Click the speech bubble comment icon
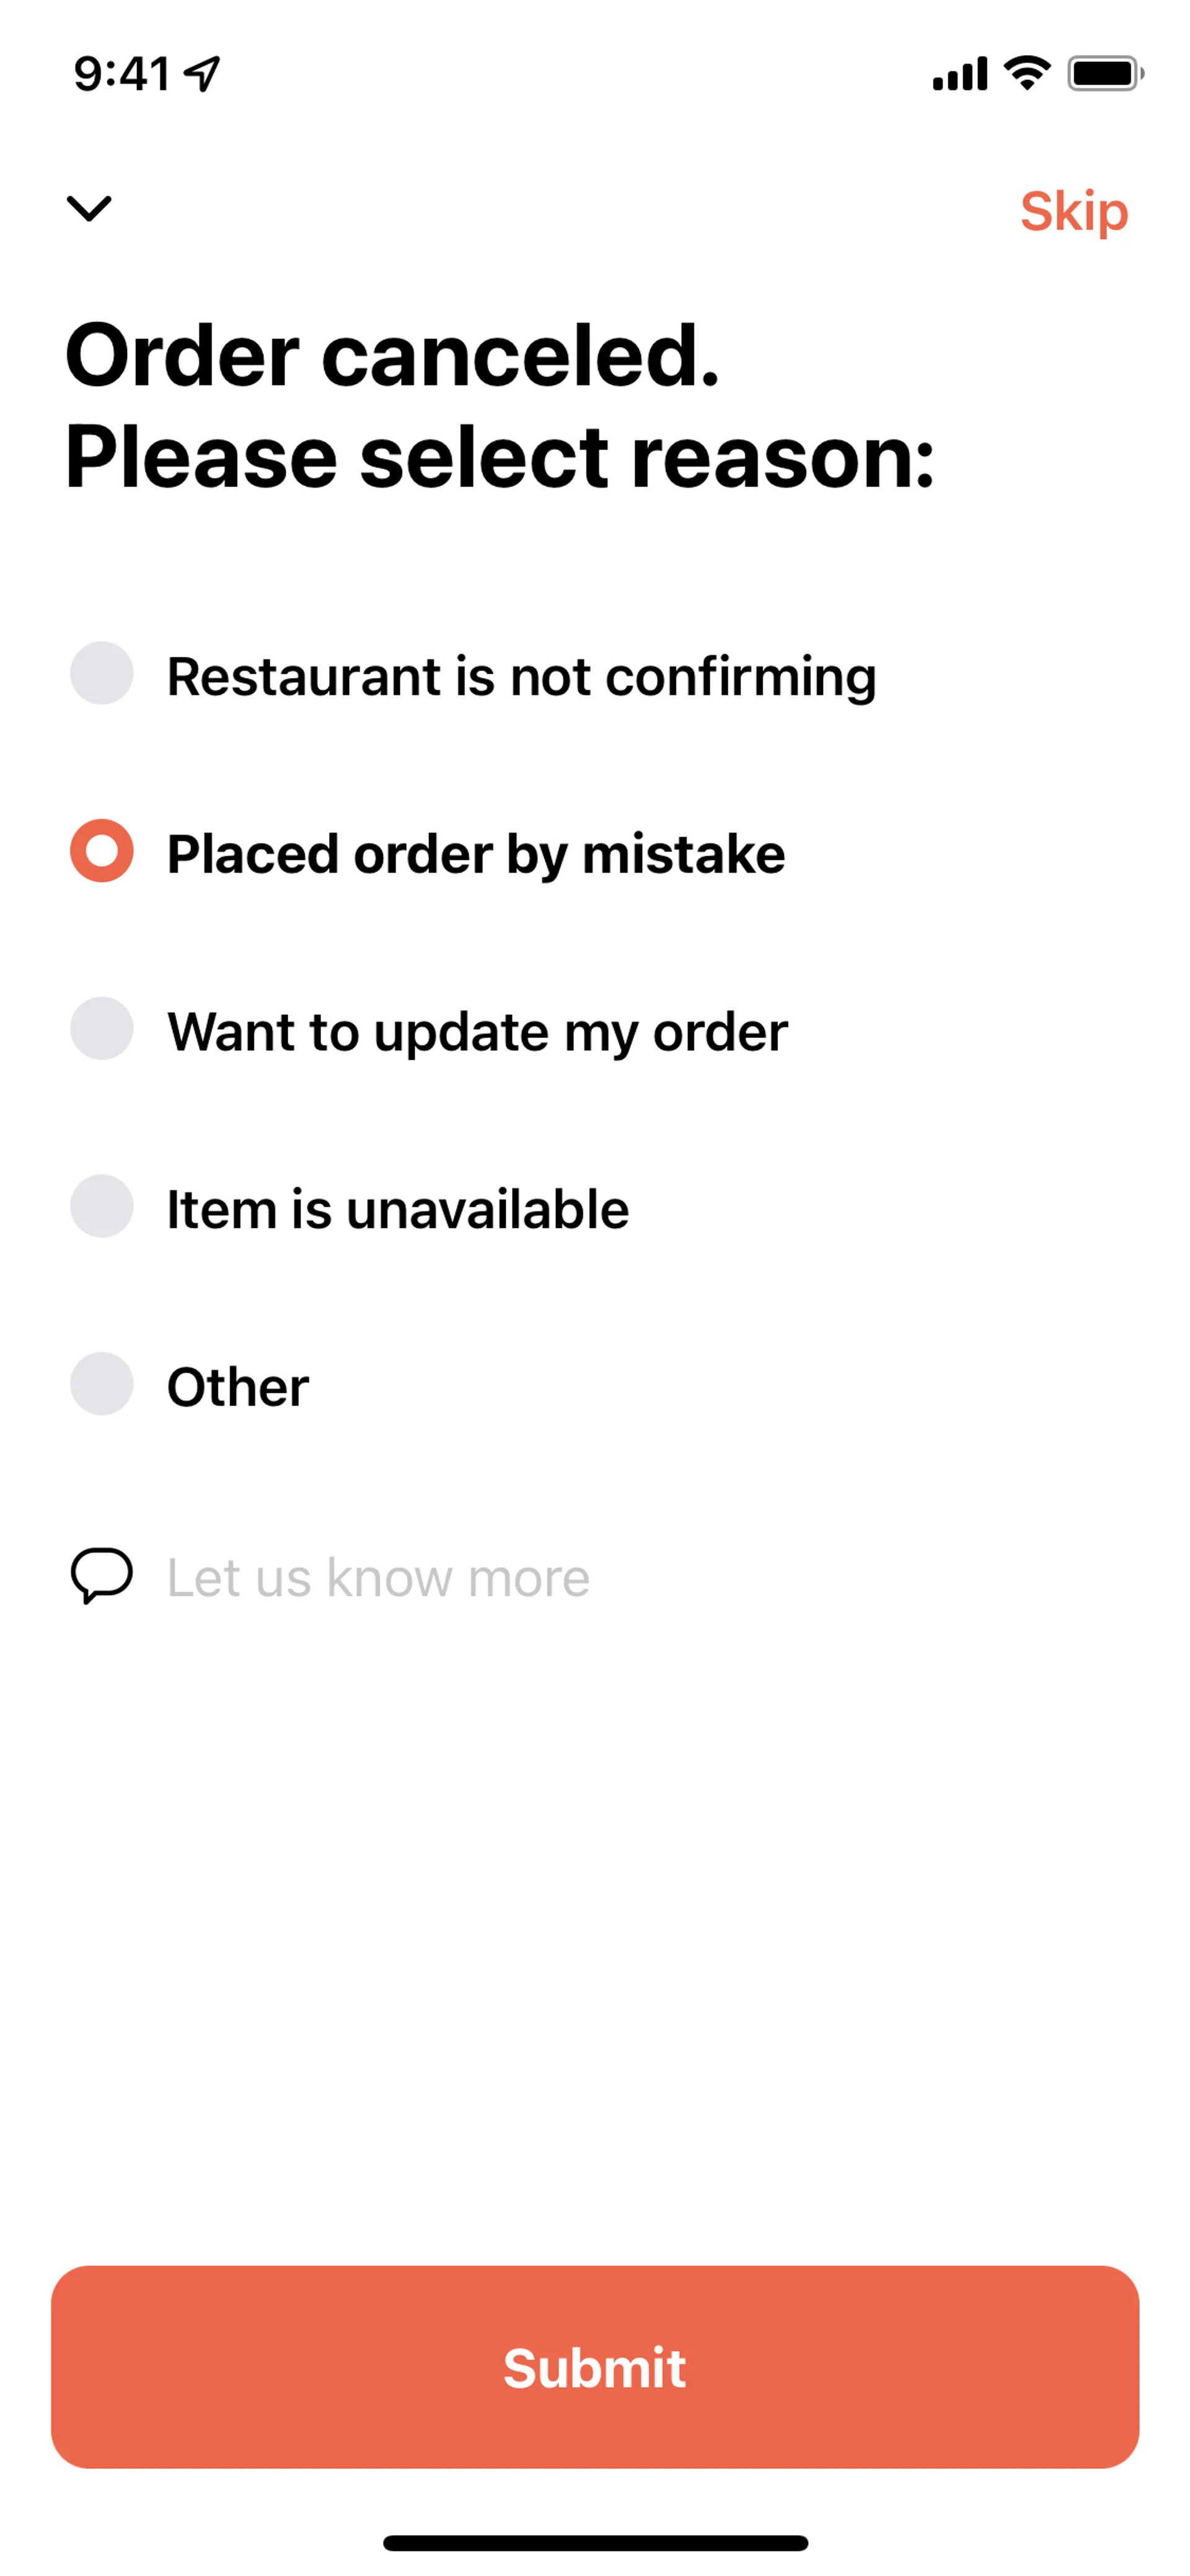Viewport: 1190px width, 2576px height. [101, 1575]
